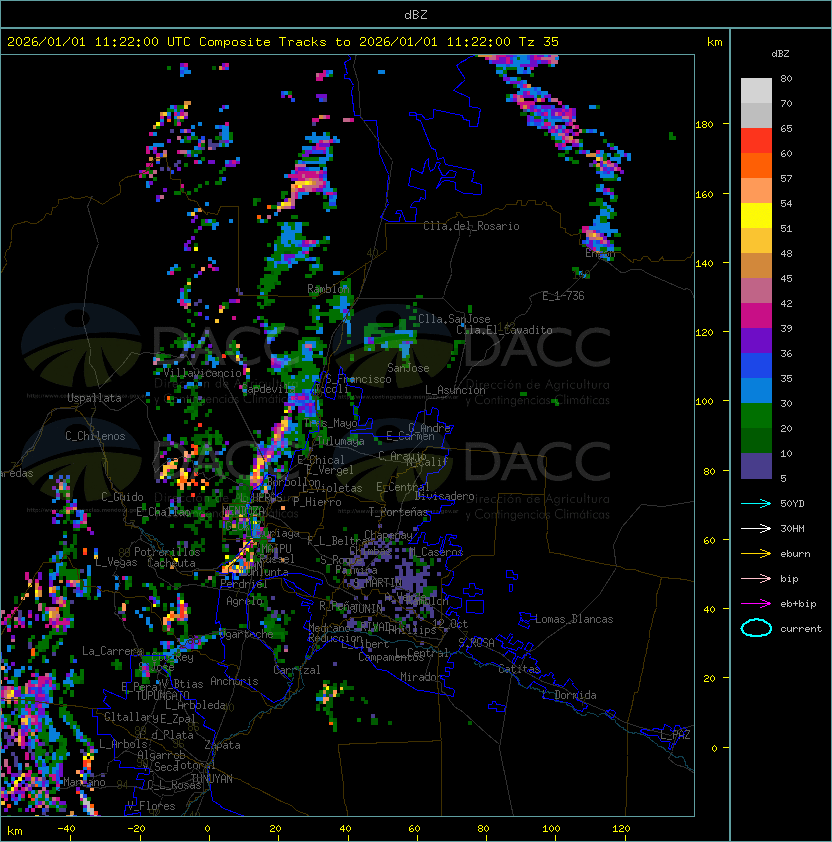Click the magenta eb+bip arrow in legend

click(x=756, y=604)
